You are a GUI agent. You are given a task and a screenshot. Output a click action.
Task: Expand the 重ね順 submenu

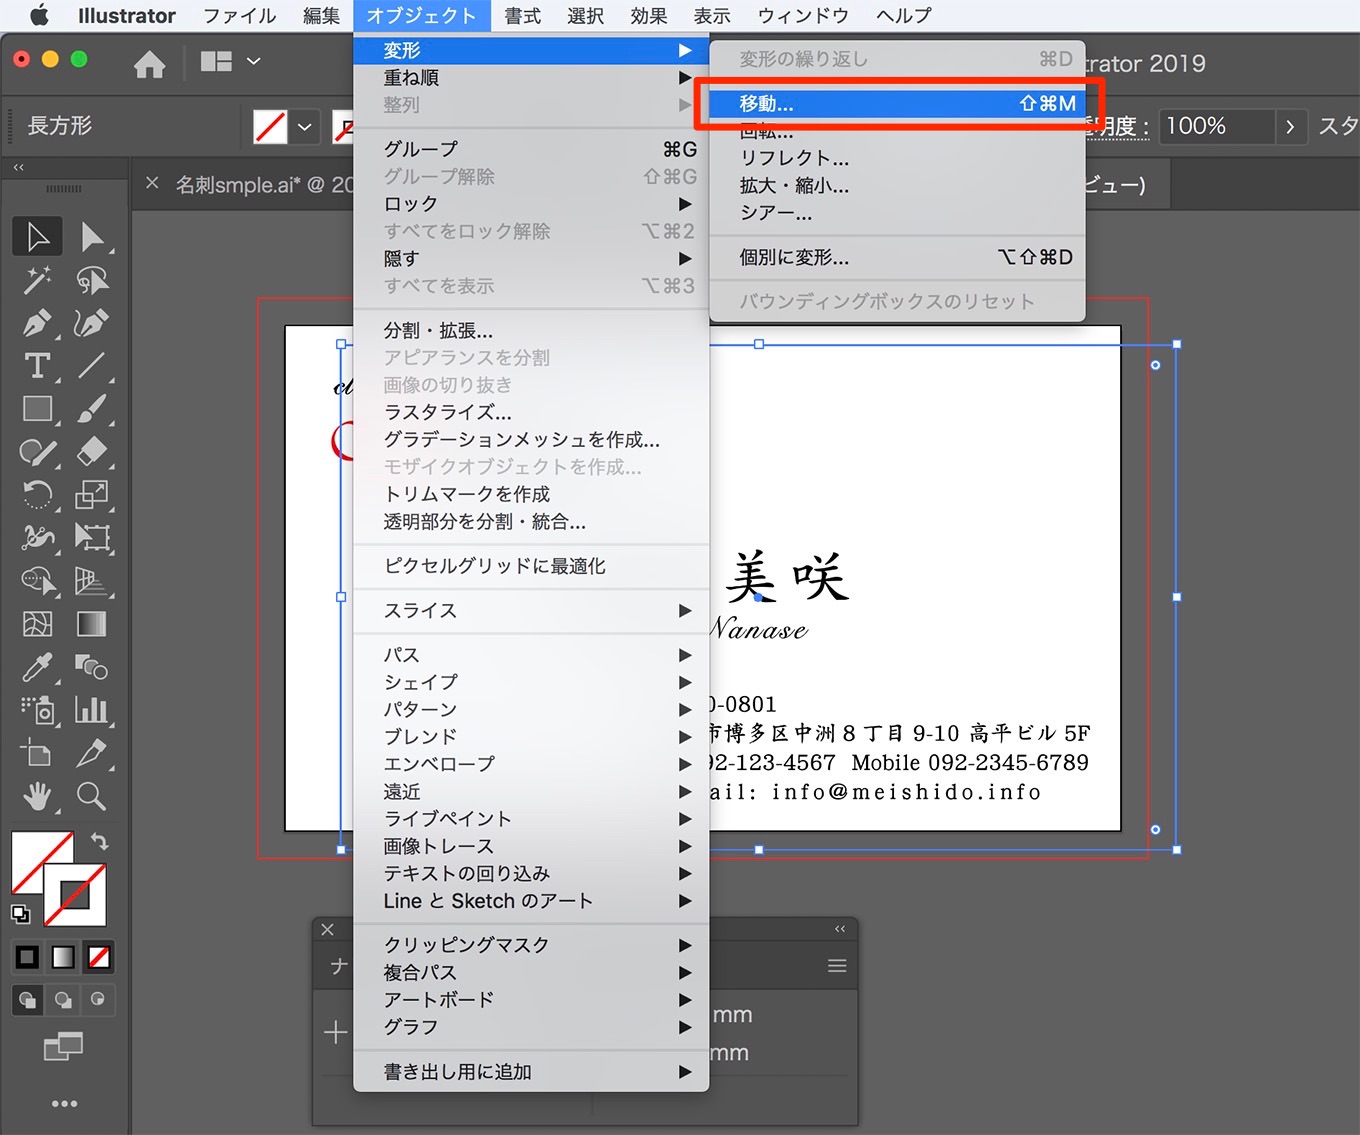(x=531, y=78)
